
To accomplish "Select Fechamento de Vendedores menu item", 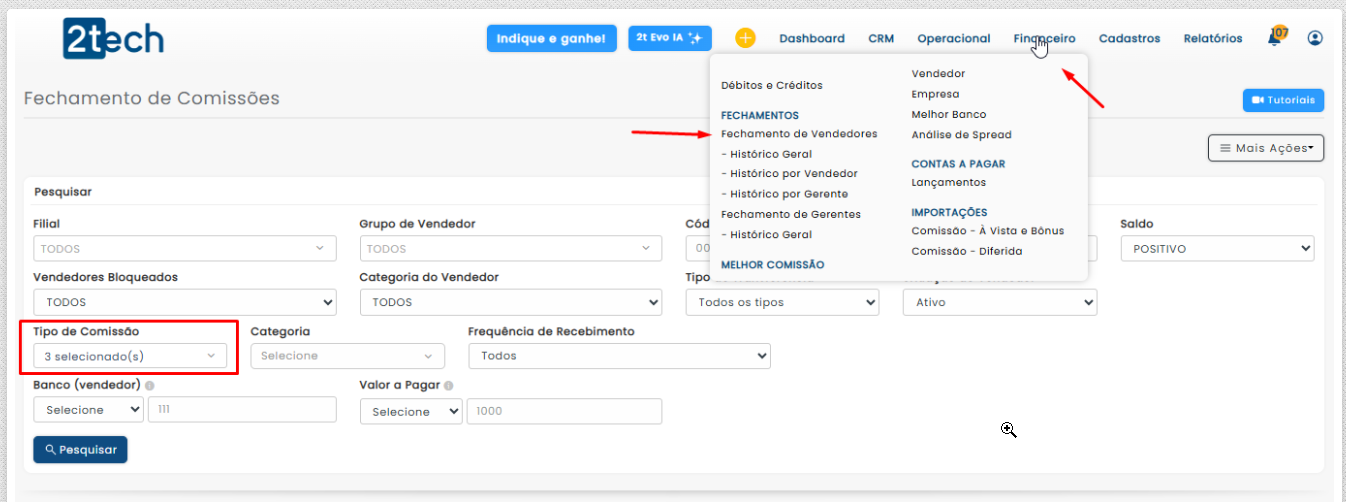I will pyautogui.click(x=799, y=134).
